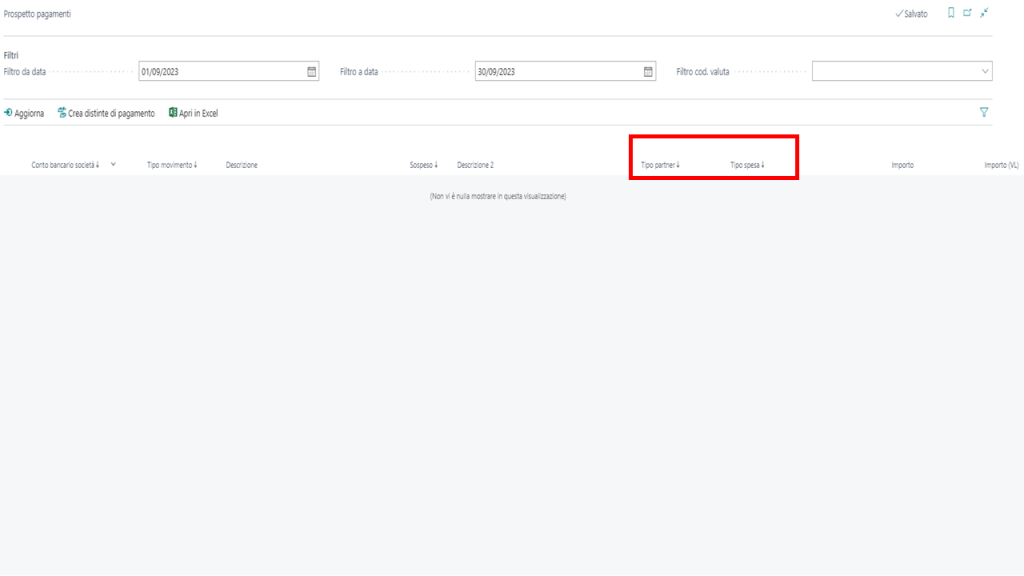The height and width of the screenshot is (576, 1024).
Task: Click the Aggiorna refresh action
Action: coord(24,113)
